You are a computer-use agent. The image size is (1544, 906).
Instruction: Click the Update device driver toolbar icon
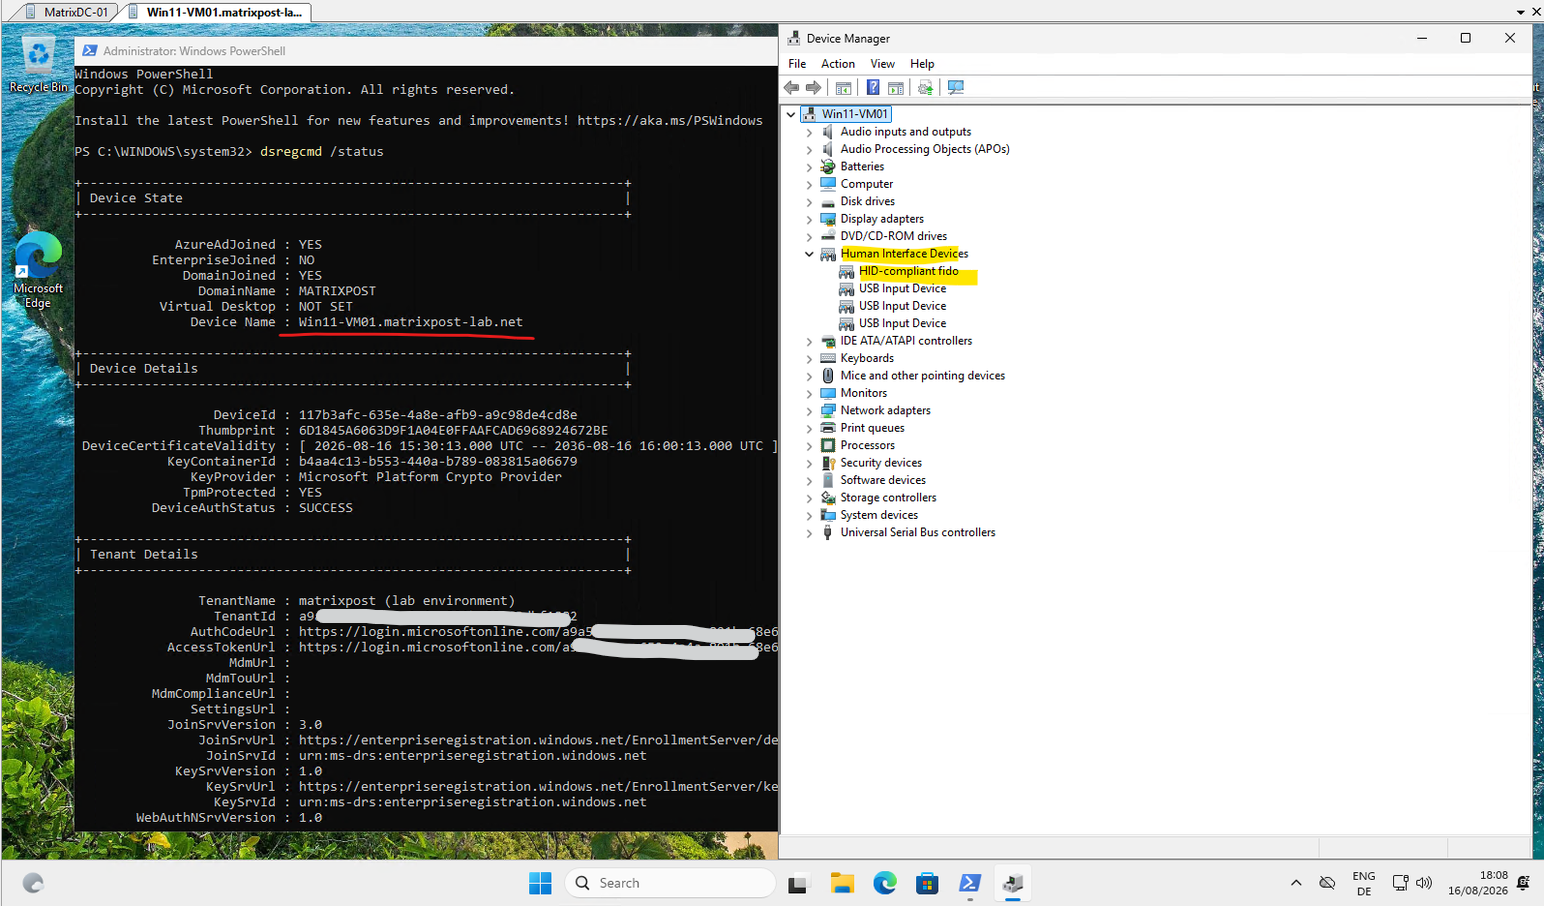tap(926, 88)
